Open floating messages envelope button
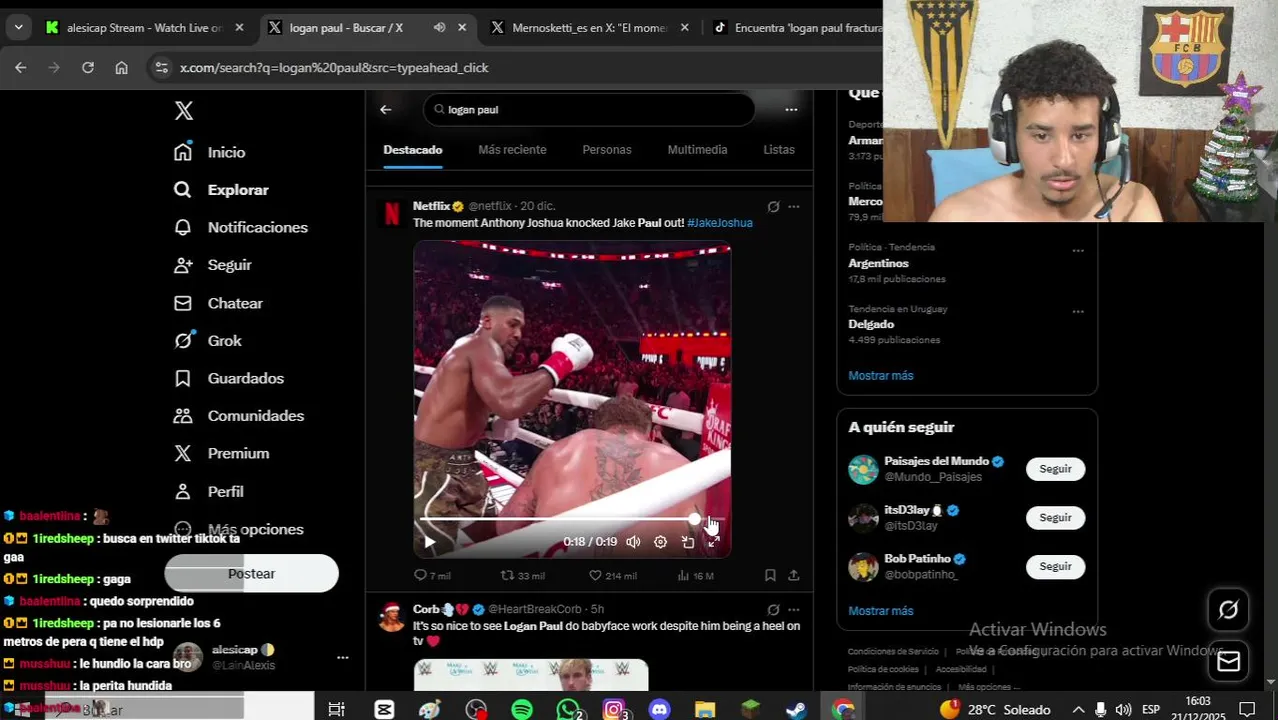This screenshot has height=720, width=1278. pyautogui.click(x=1229, y=662)
